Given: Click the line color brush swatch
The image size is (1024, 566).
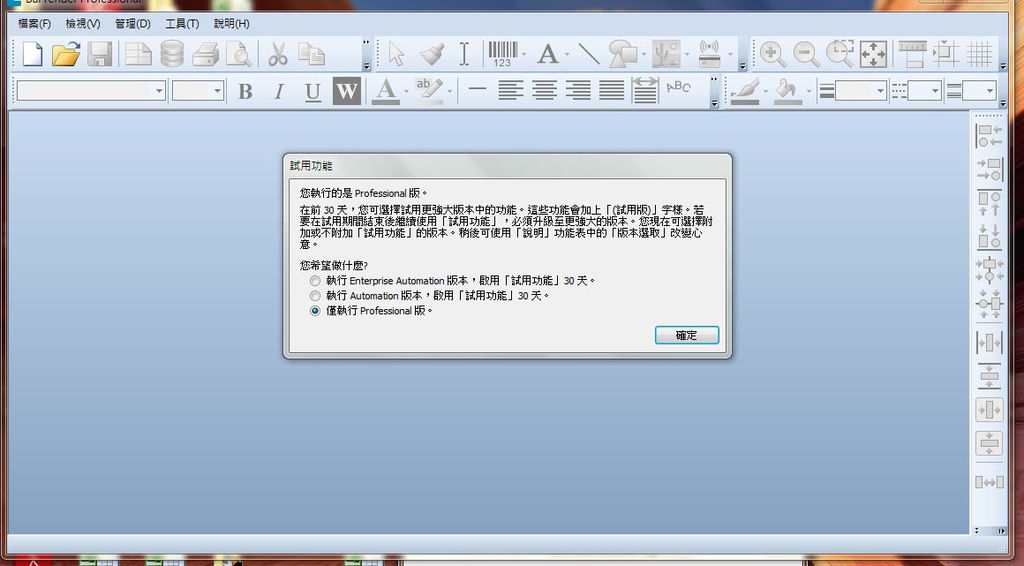Looking at the screenshot, I should (x=745, y=91).
